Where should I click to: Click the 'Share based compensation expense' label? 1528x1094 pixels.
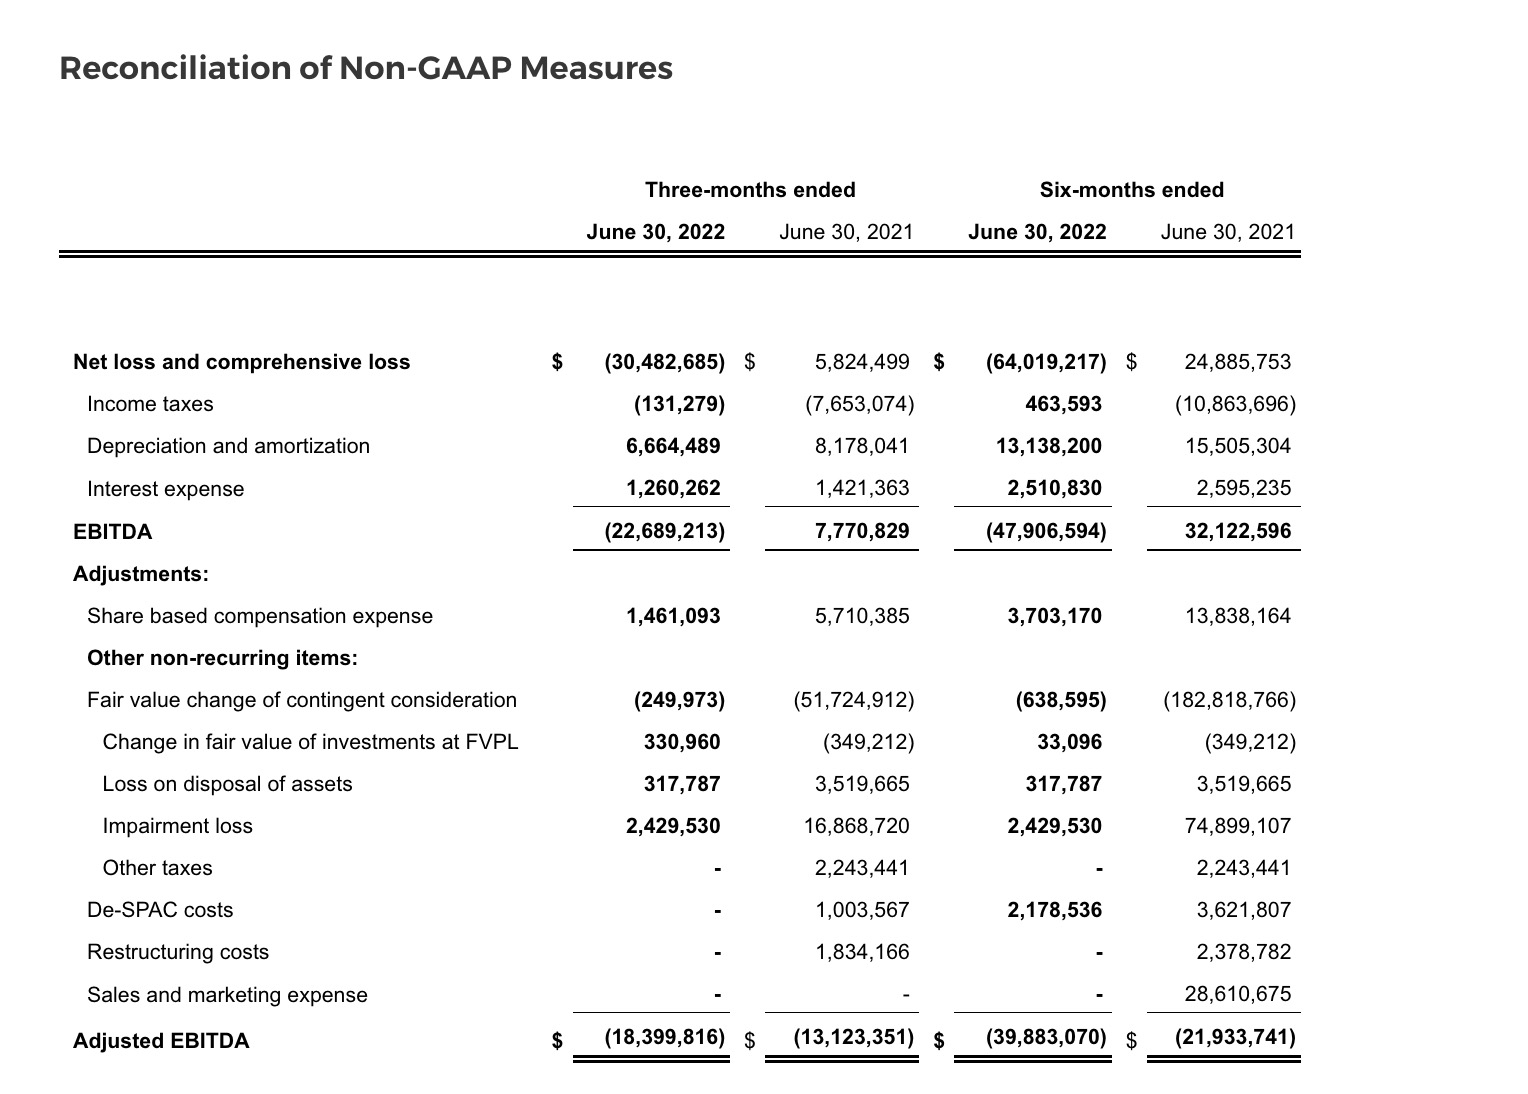point(260,616)
